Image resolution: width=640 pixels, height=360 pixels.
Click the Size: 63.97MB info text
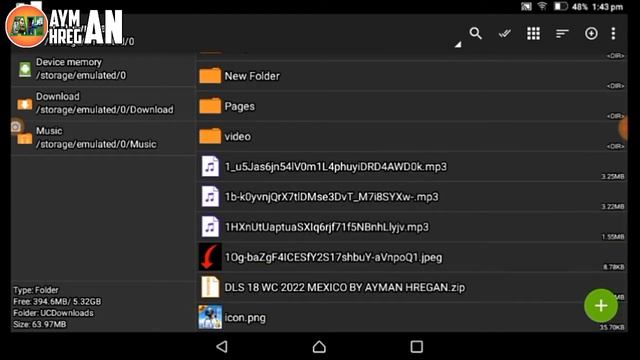tap(40, 324)
